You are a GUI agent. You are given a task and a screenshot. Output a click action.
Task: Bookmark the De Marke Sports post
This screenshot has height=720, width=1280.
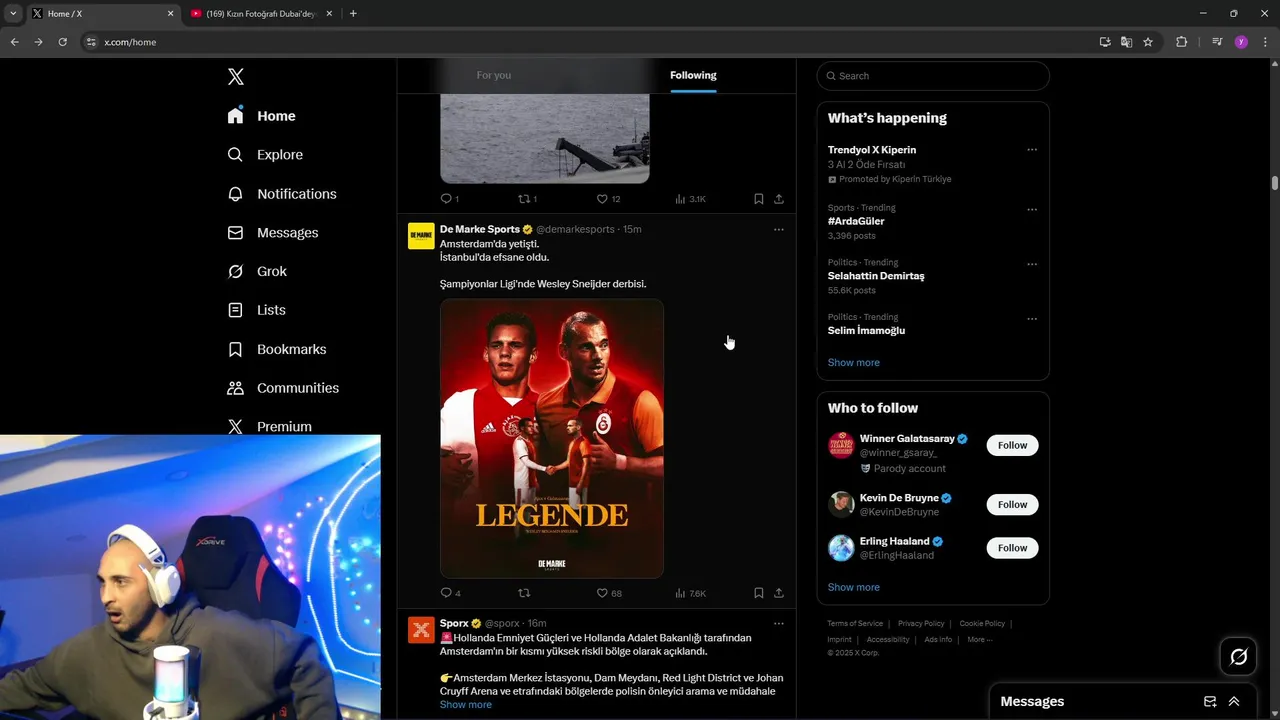pyautogui.click(x=759, y=593)
